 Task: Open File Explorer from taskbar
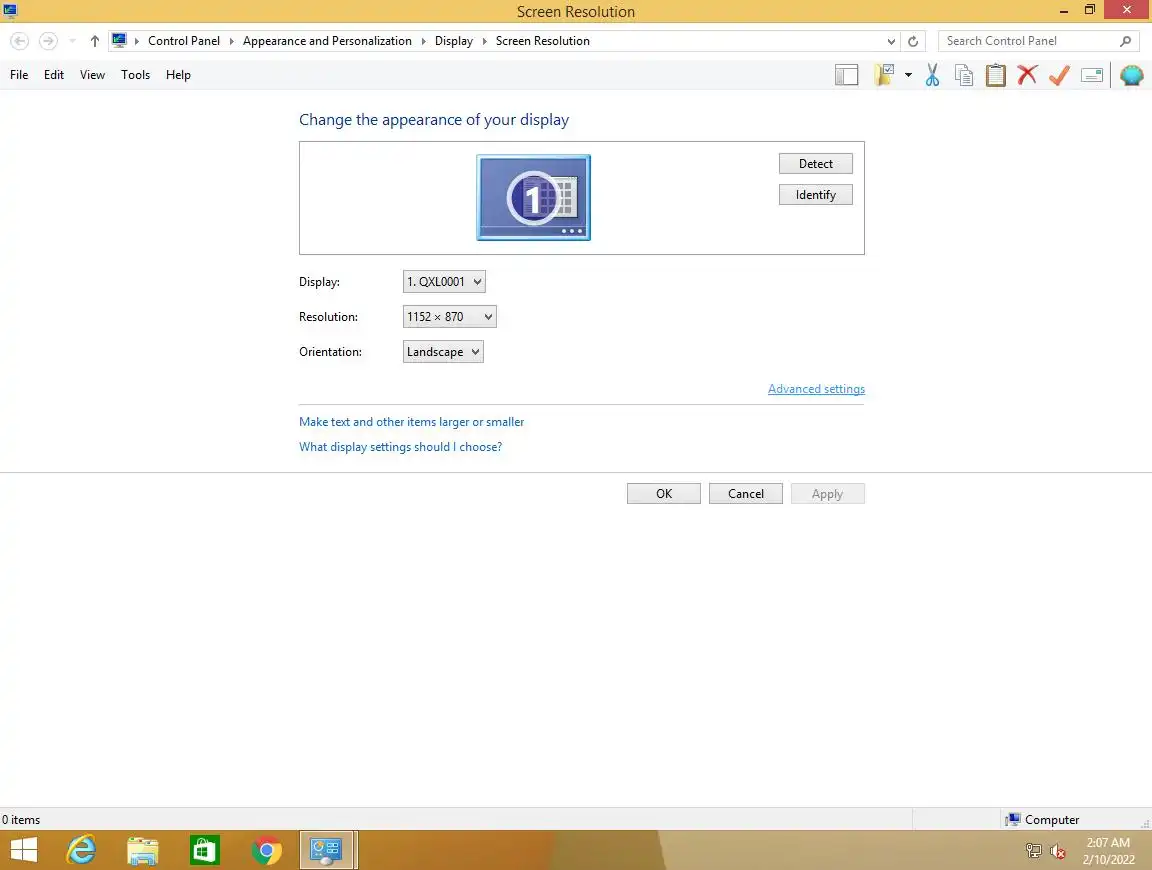143,850
